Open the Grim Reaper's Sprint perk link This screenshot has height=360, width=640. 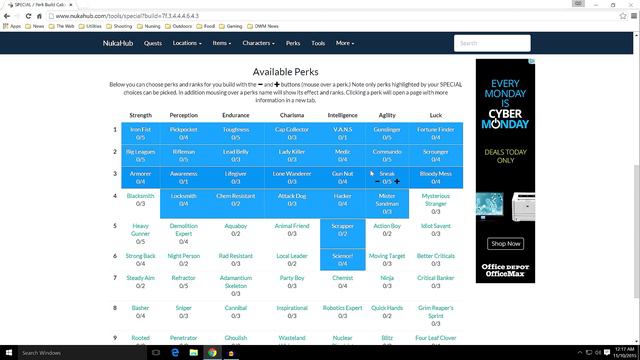[x=436, y=312]
